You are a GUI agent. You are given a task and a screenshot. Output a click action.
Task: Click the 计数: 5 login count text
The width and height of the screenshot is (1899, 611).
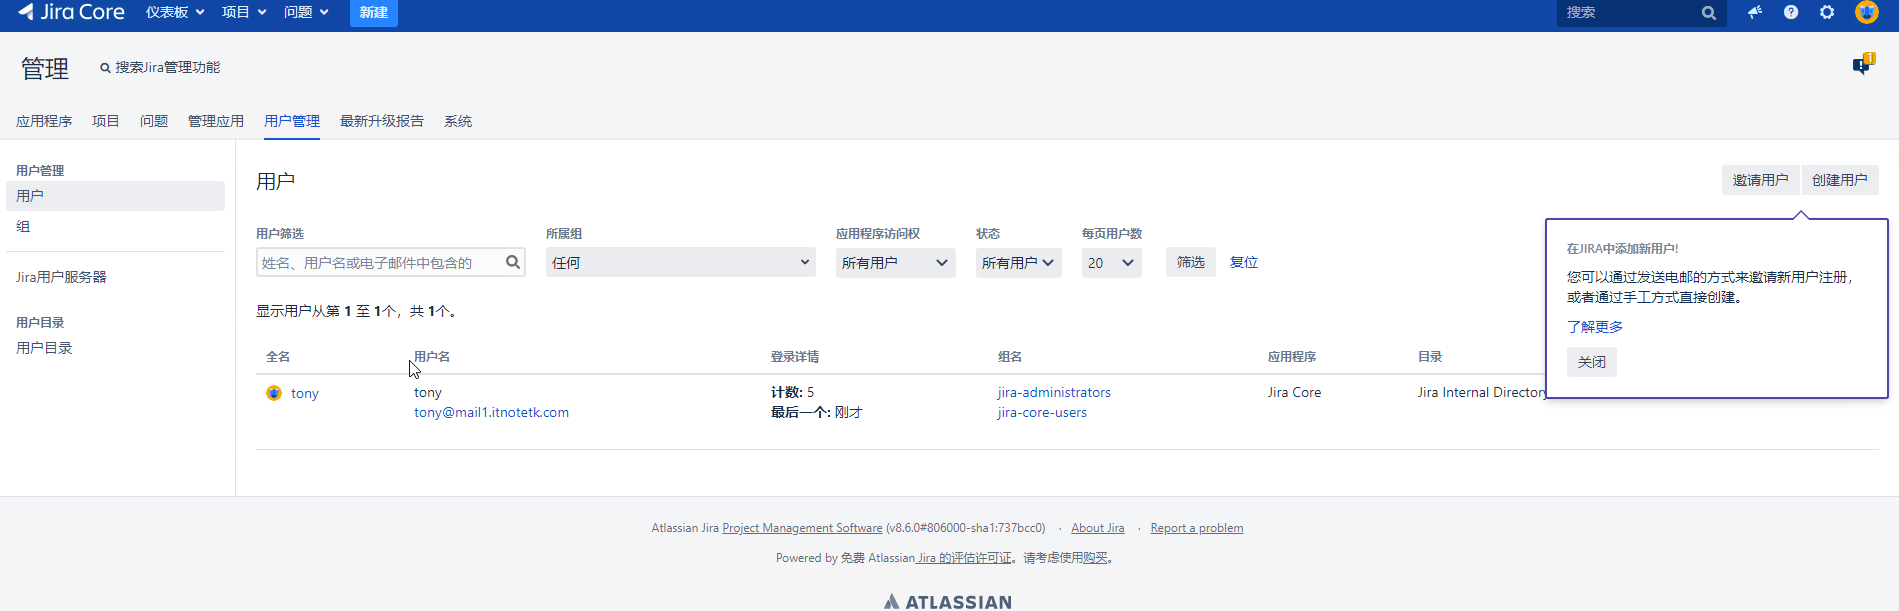point(792,392)
